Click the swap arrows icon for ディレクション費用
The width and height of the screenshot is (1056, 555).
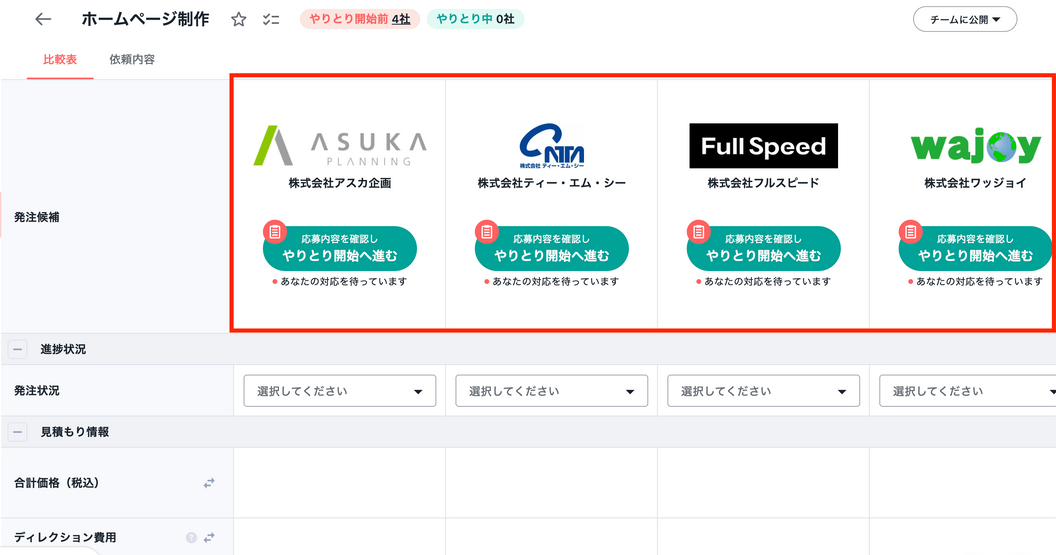coord(209,537)
